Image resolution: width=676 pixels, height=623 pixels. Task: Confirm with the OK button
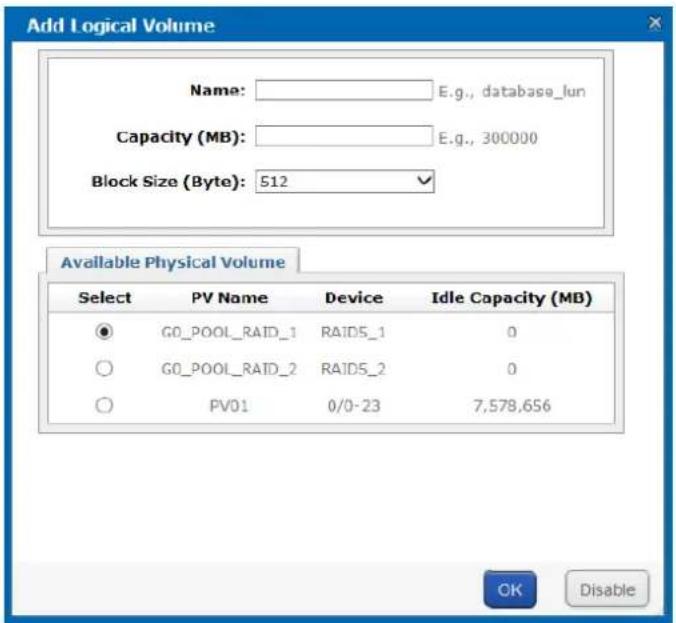pos(510,589)
